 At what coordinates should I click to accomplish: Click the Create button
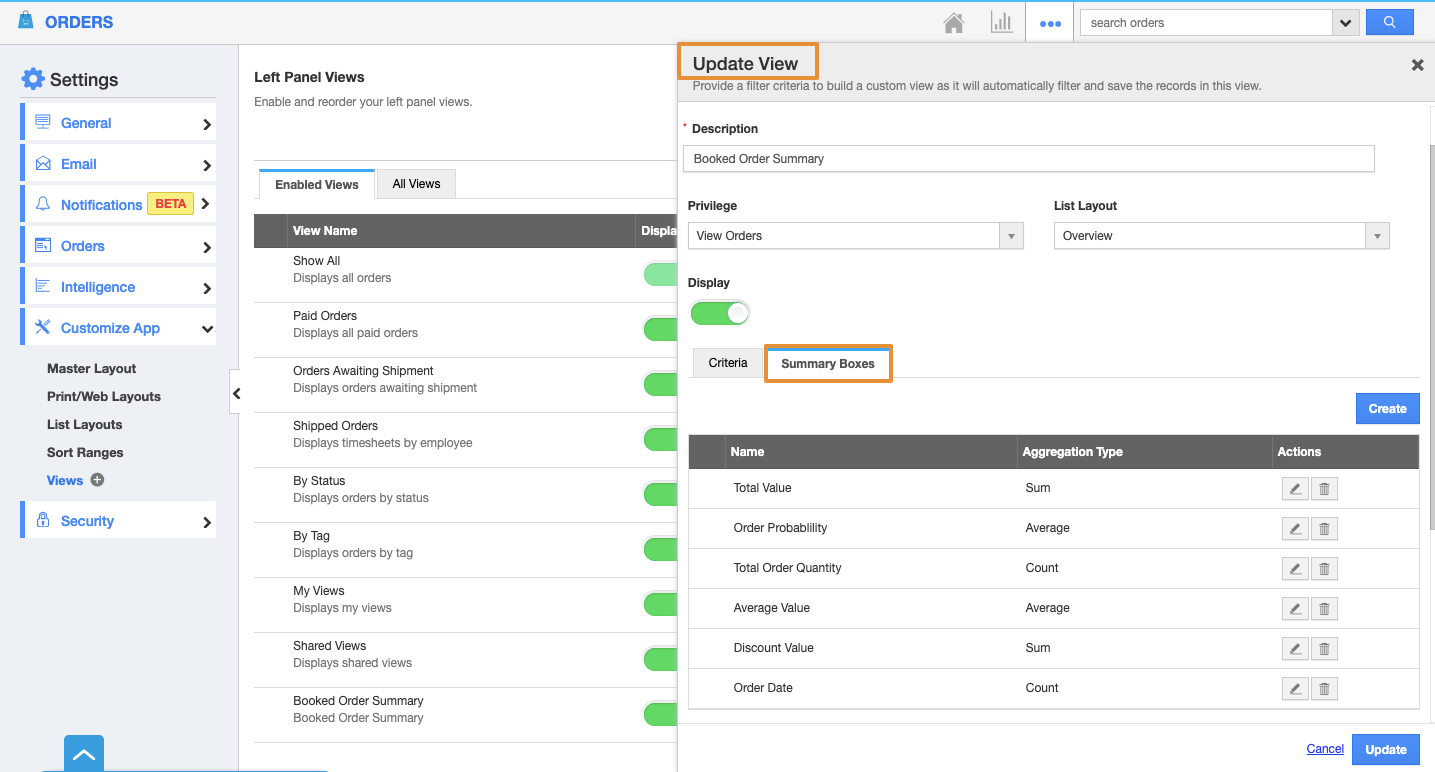click(1387, 409)
